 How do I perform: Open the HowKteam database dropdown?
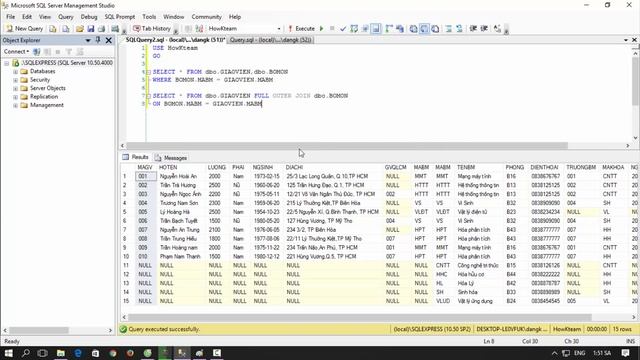pos(279,29)
